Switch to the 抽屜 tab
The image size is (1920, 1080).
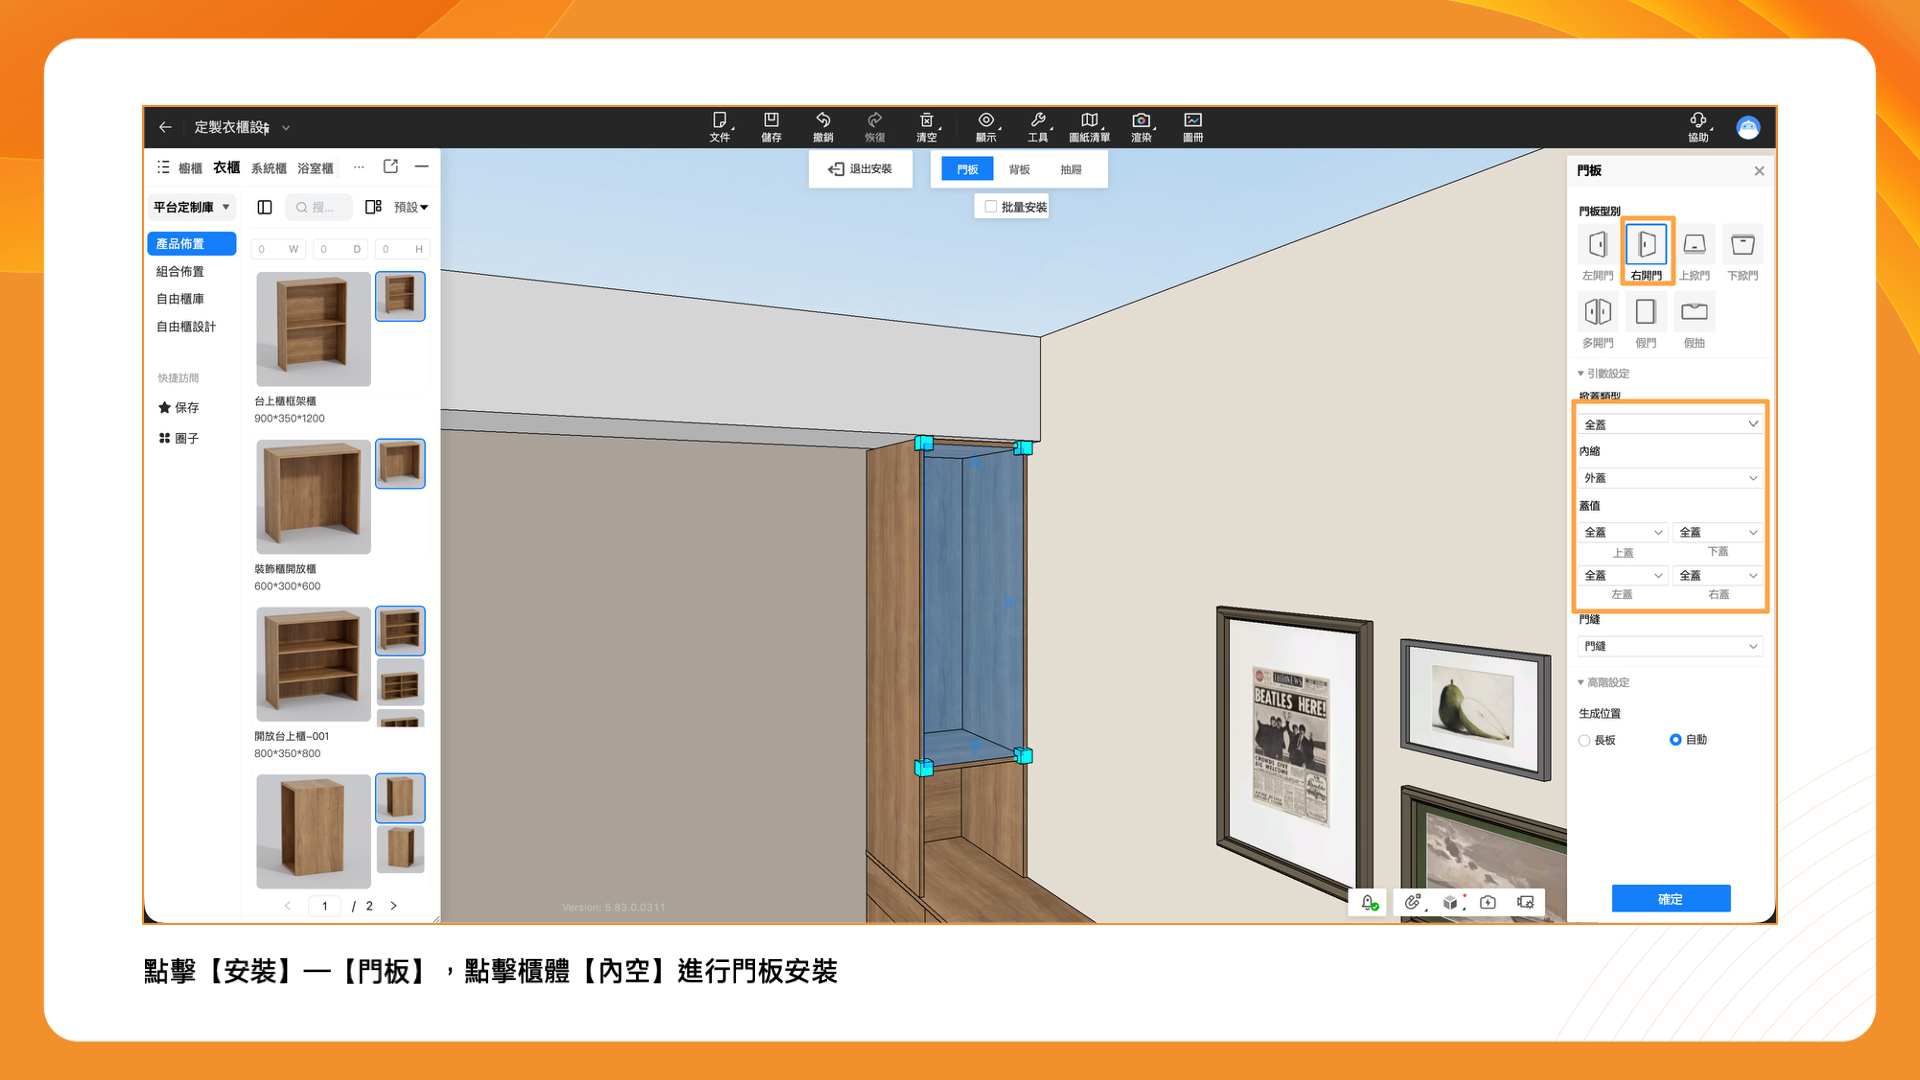(x=1071, y=170)
